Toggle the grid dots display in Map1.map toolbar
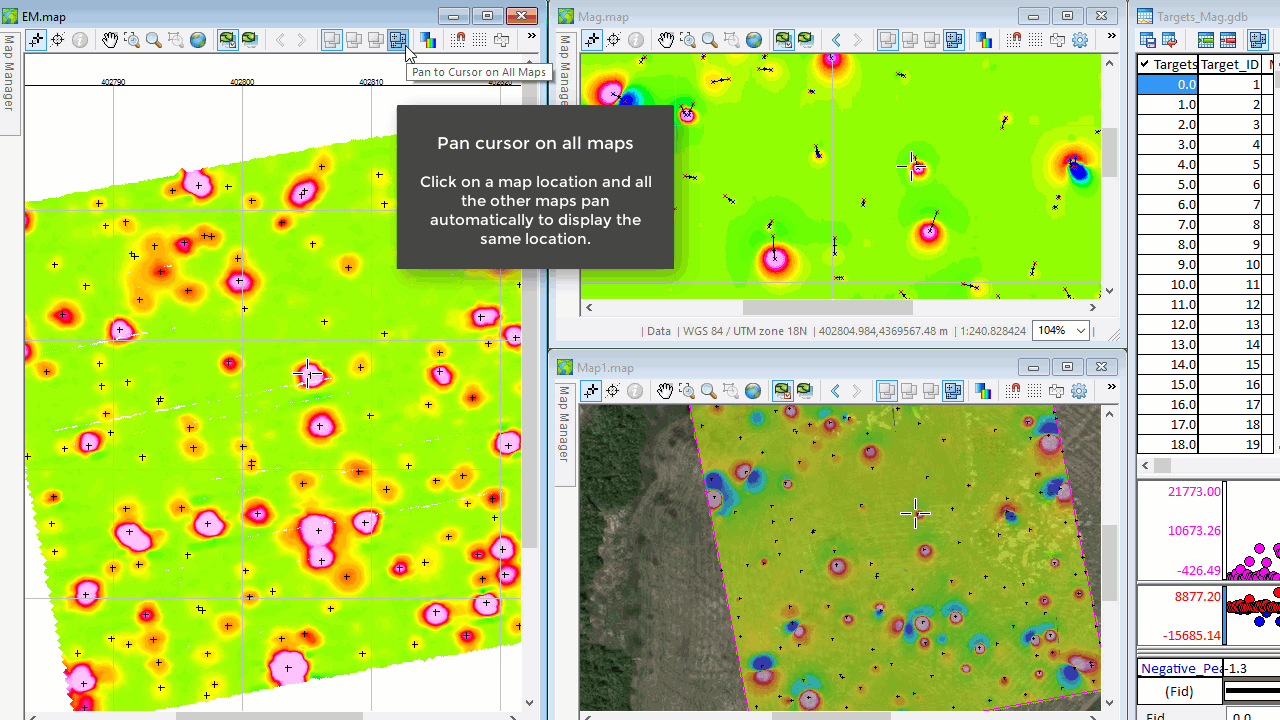Image resolution: width=1280 pixels, height=720 pixels. tap(1034, 391)
